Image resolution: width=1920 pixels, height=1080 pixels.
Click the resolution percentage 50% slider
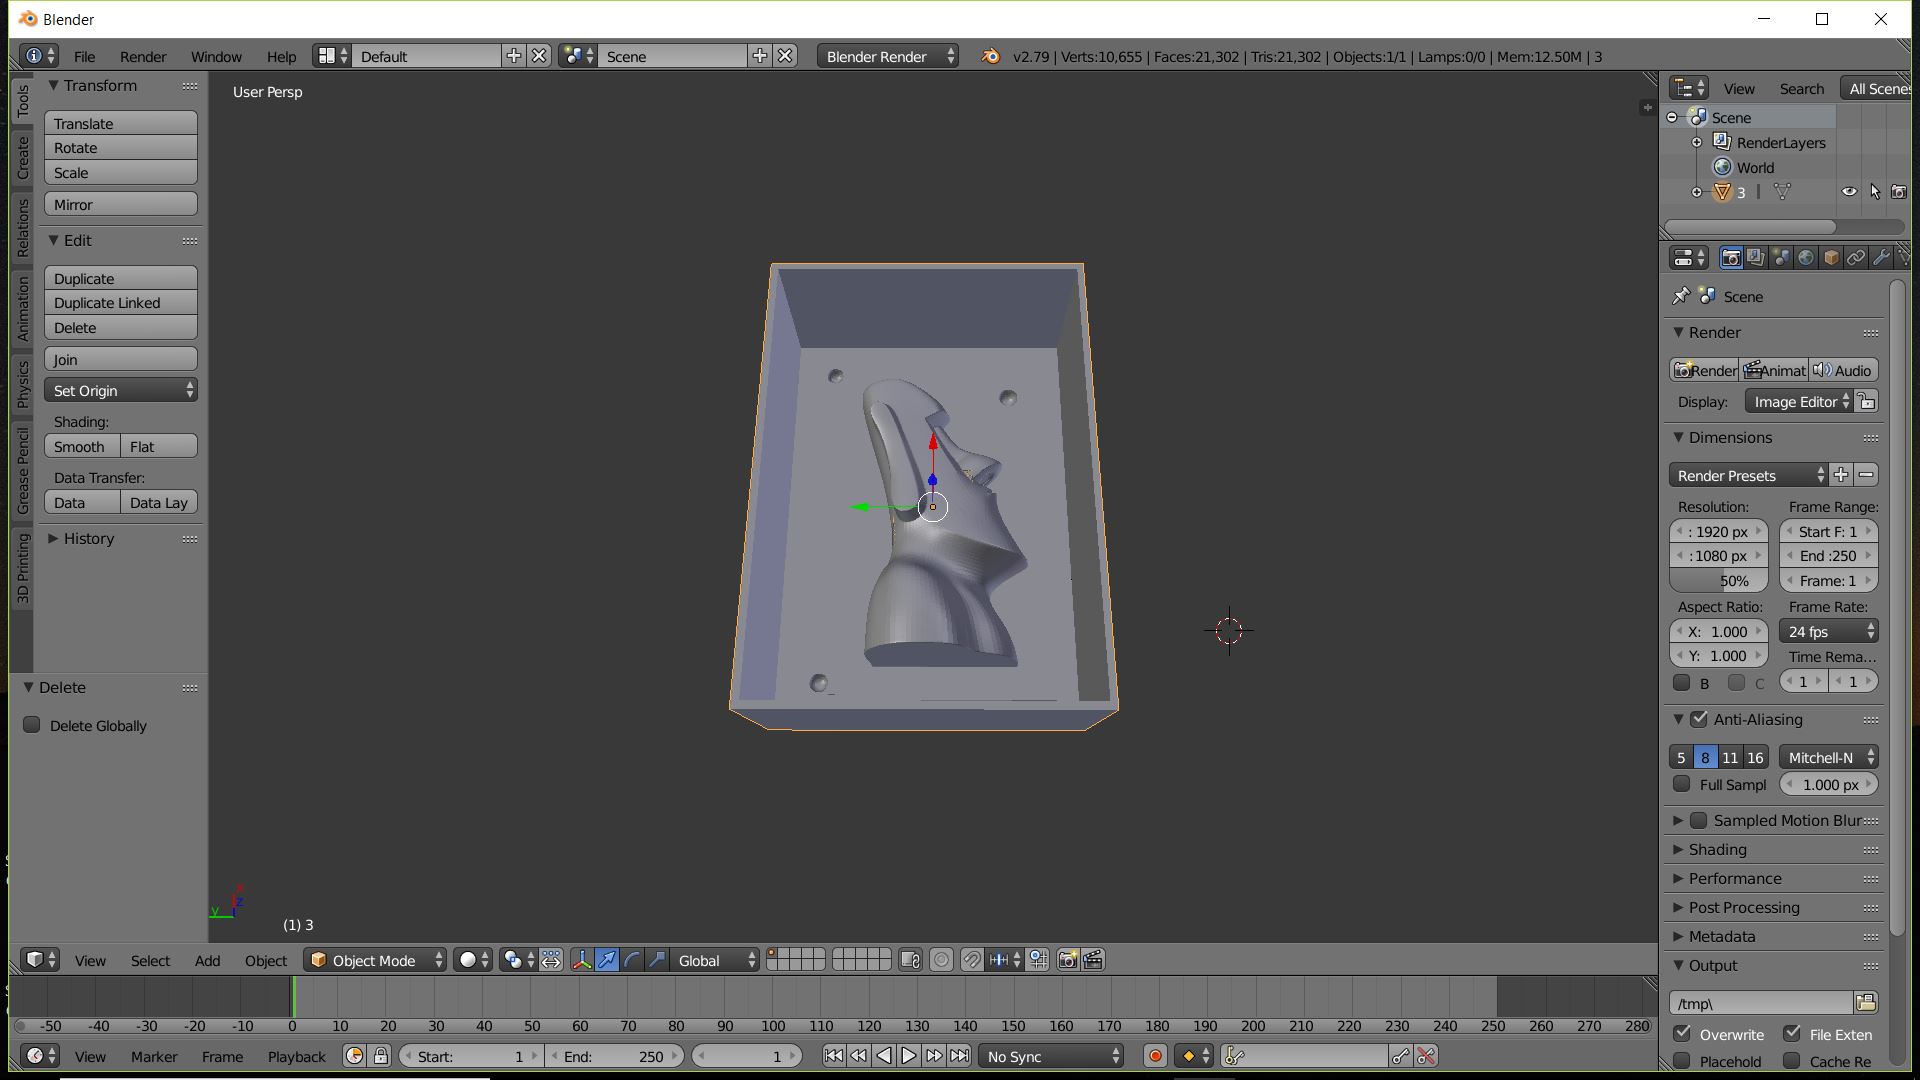[1718, 580]
